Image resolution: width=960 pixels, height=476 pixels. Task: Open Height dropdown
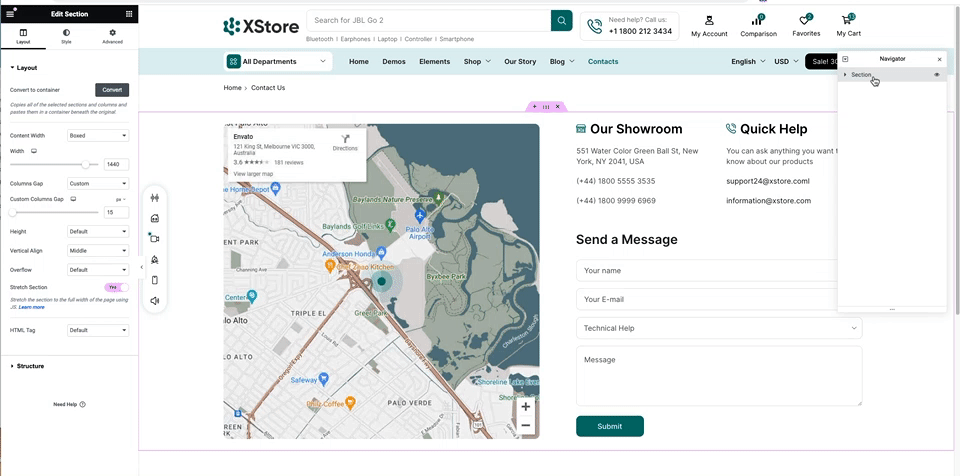(x=98, y=232)
